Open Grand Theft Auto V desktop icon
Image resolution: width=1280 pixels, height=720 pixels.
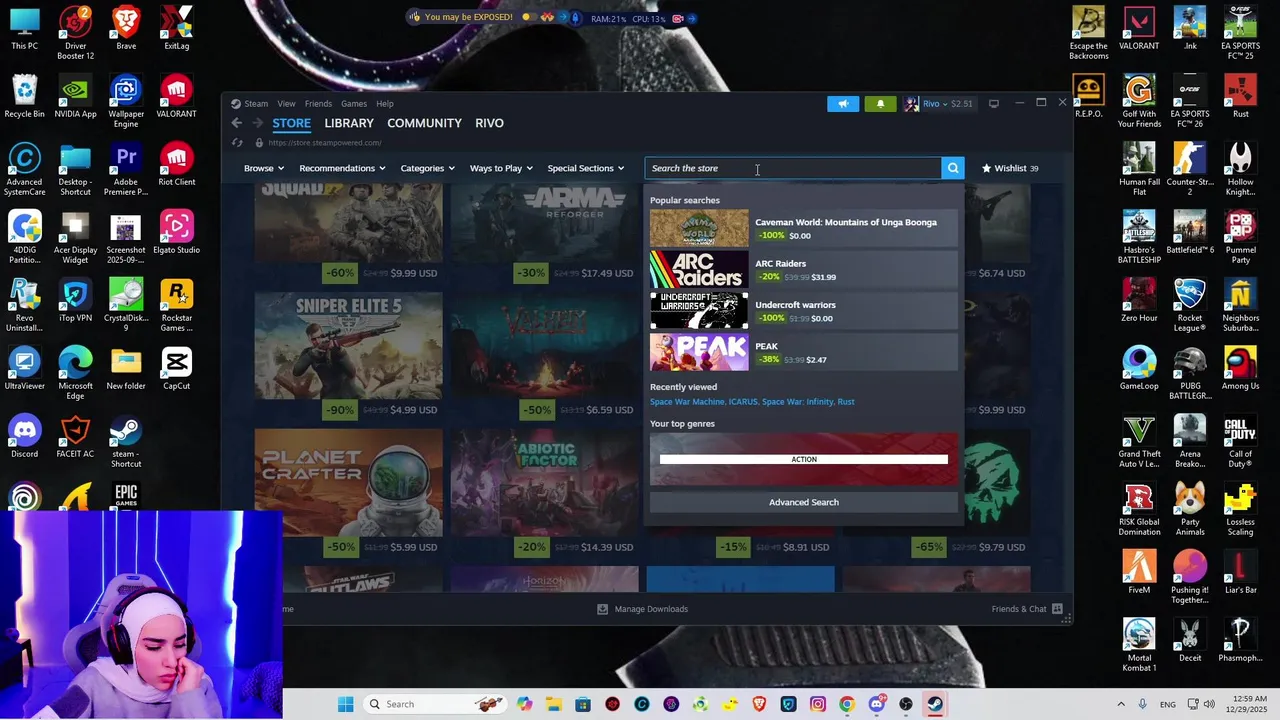pos(1139,442)
